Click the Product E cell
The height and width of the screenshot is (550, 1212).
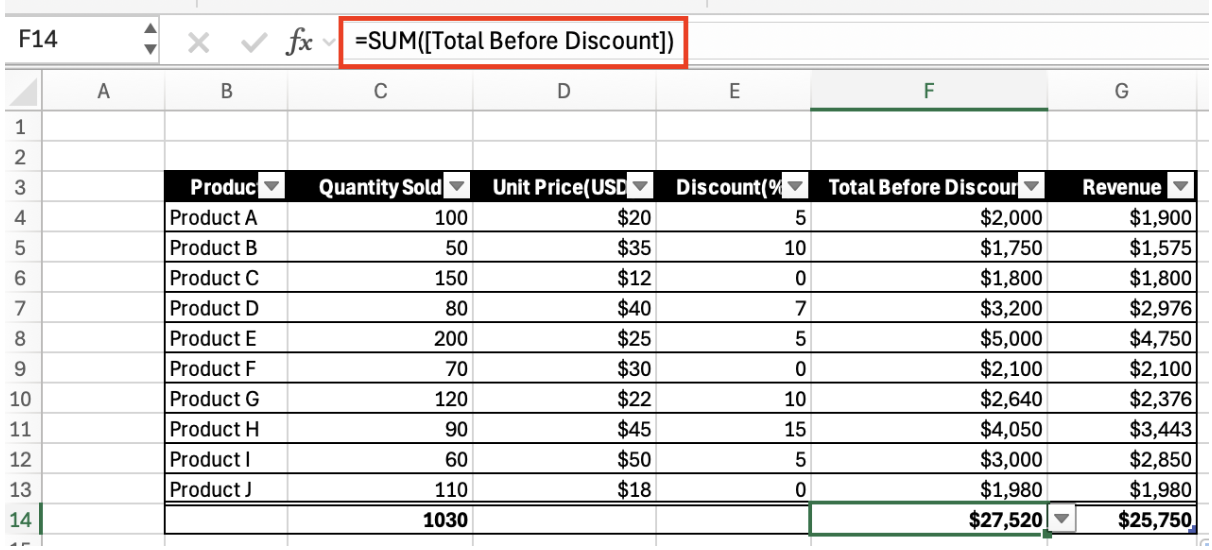click(x=226, y=338)
